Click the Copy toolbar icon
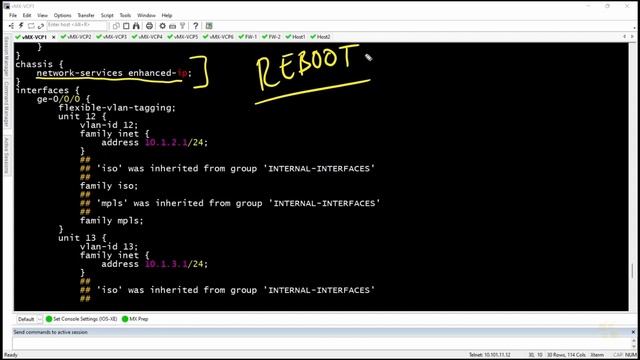Screen dimensions: 640x360 point(116,26)
